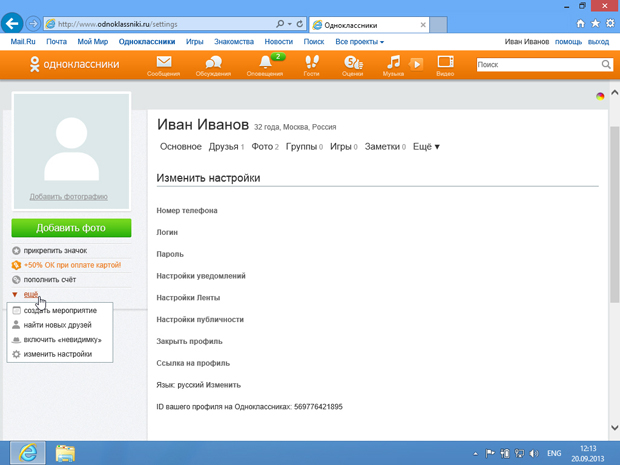
Task: Click the orange music play button
Action: [x=416, y=64]
